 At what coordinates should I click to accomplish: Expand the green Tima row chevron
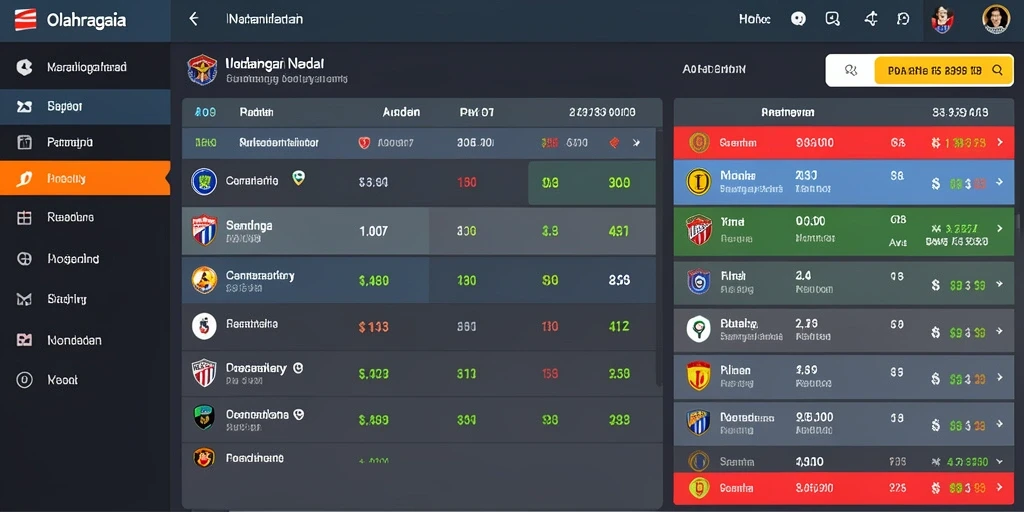click(x=999, y=229)
